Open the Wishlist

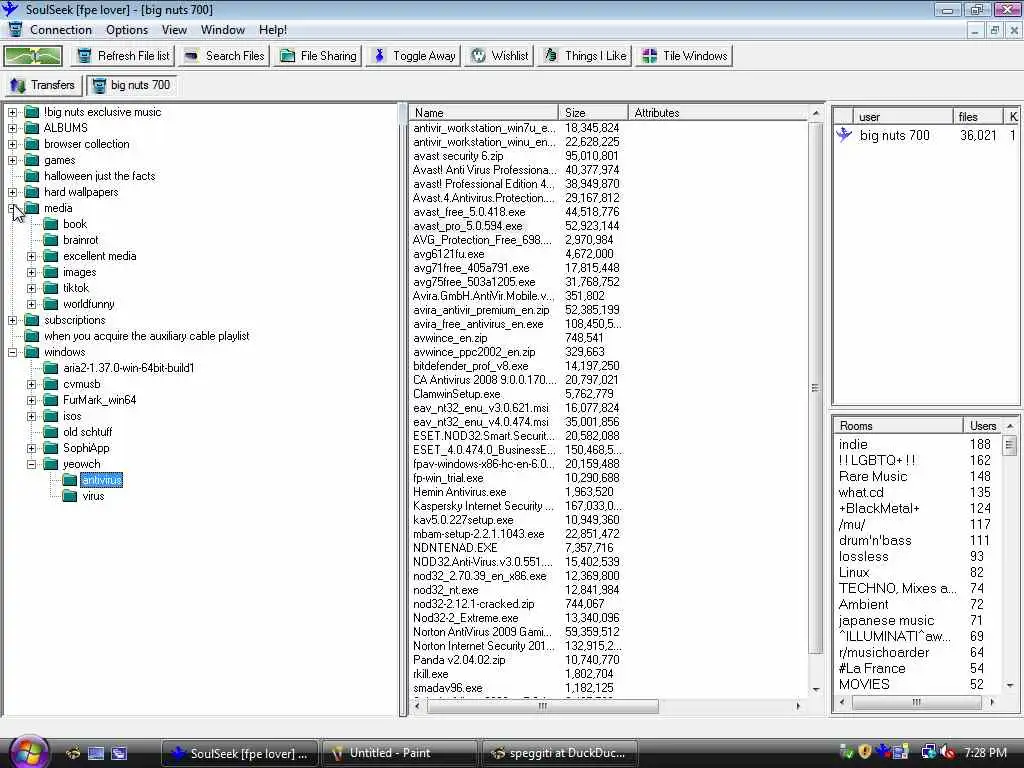[x=500, y=56]
